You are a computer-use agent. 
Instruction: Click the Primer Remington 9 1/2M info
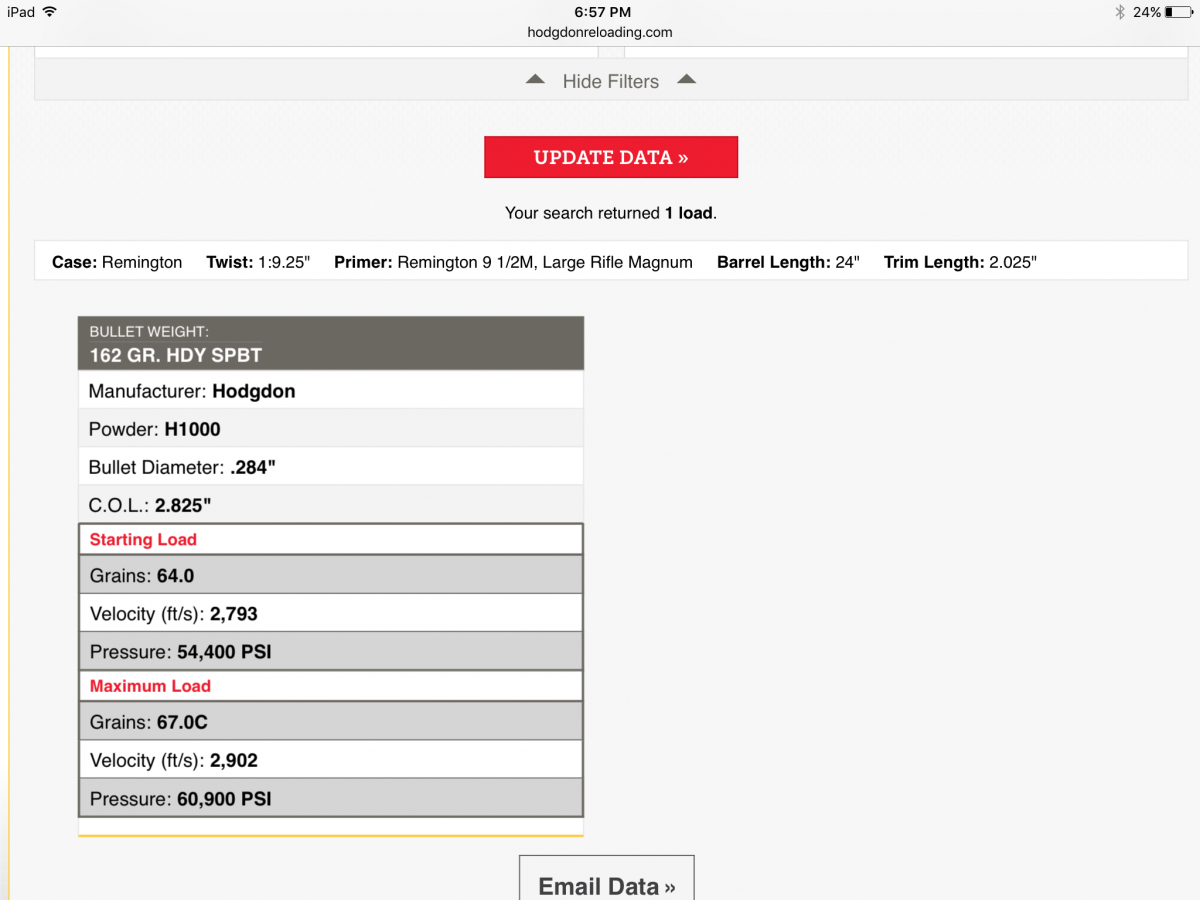tap(513, 262)
